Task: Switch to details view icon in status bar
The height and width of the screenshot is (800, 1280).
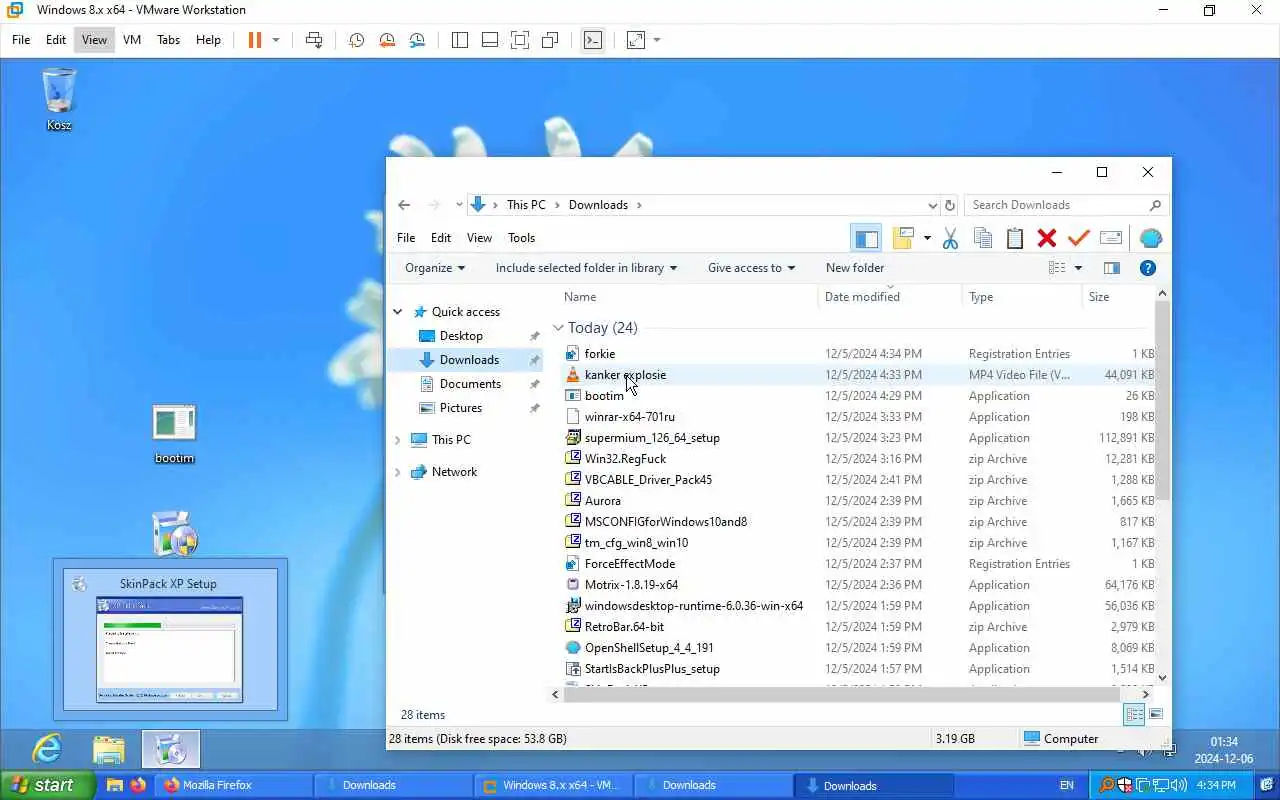Action: (x=1134, y=714)
